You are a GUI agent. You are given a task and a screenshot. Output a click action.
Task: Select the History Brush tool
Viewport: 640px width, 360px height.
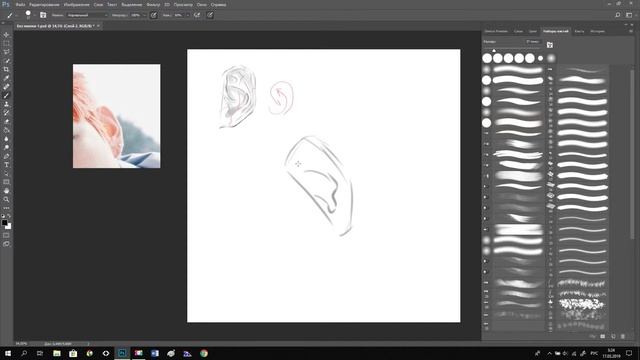pos(6,113)
